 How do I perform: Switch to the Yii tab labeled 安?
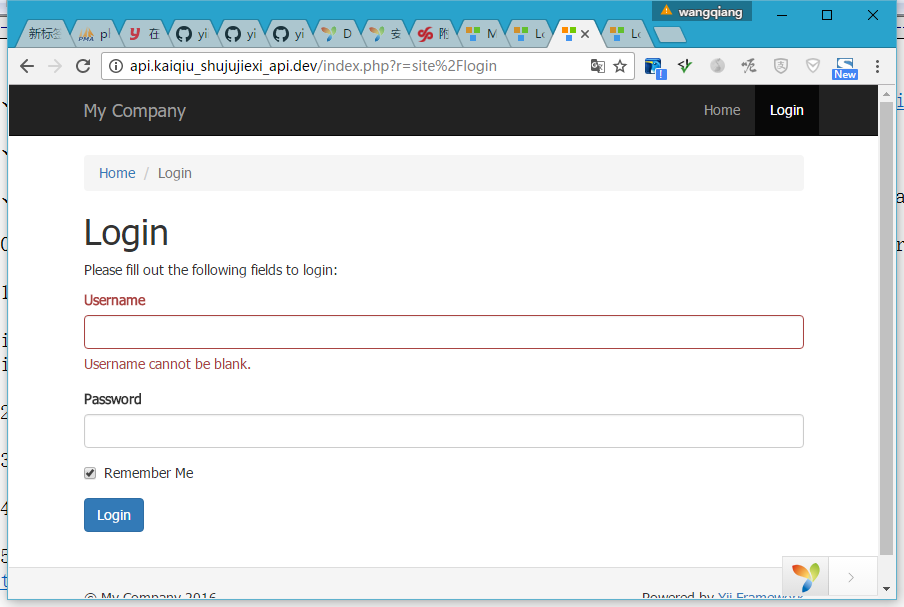tap(386, 34)
